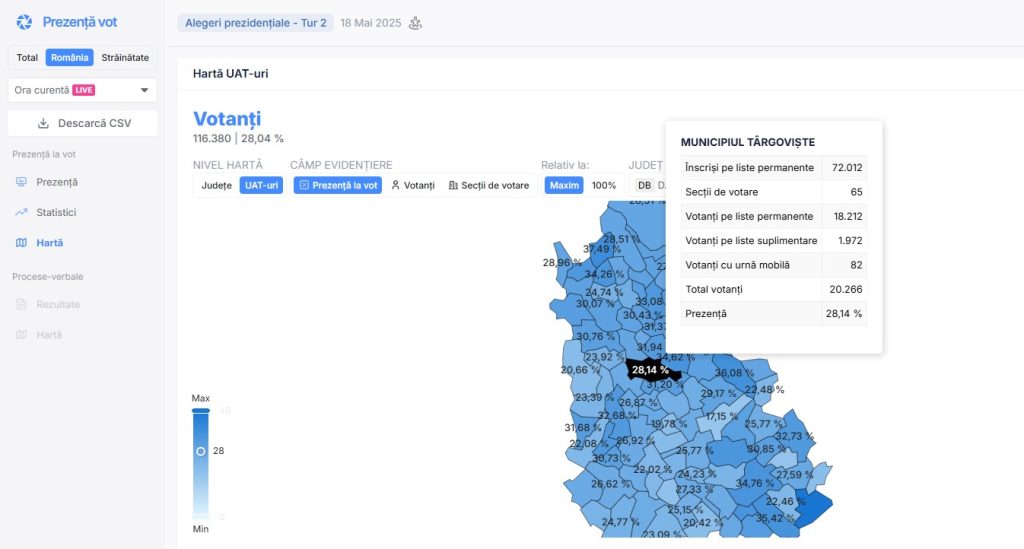
Task: Click the download icon on Descarcă CSV
Action: click(x=43, y=123)
